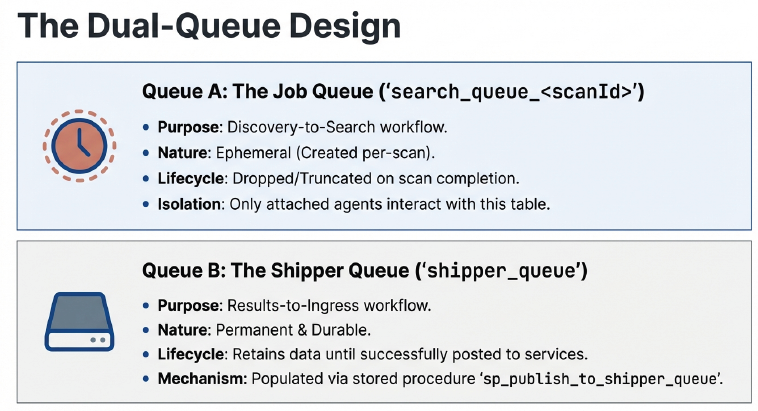Image resolution: width=758 pixels, height=411 pixels.
Task: Click the disk drive icon beside Queue B
Action: point(75,320)
